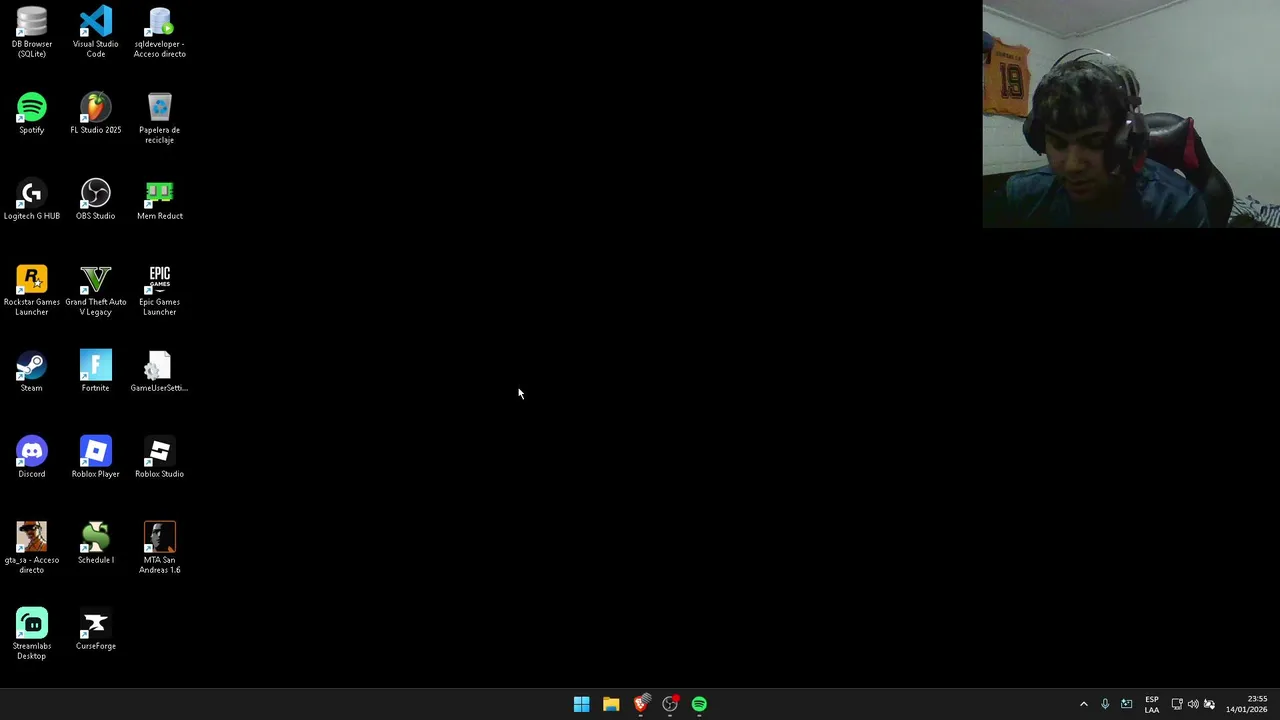The height and width of the screenshot is (720, 1280).
Task: Click the Discord desktop icon
Action: pyautogui.click(x=32, y=458)
